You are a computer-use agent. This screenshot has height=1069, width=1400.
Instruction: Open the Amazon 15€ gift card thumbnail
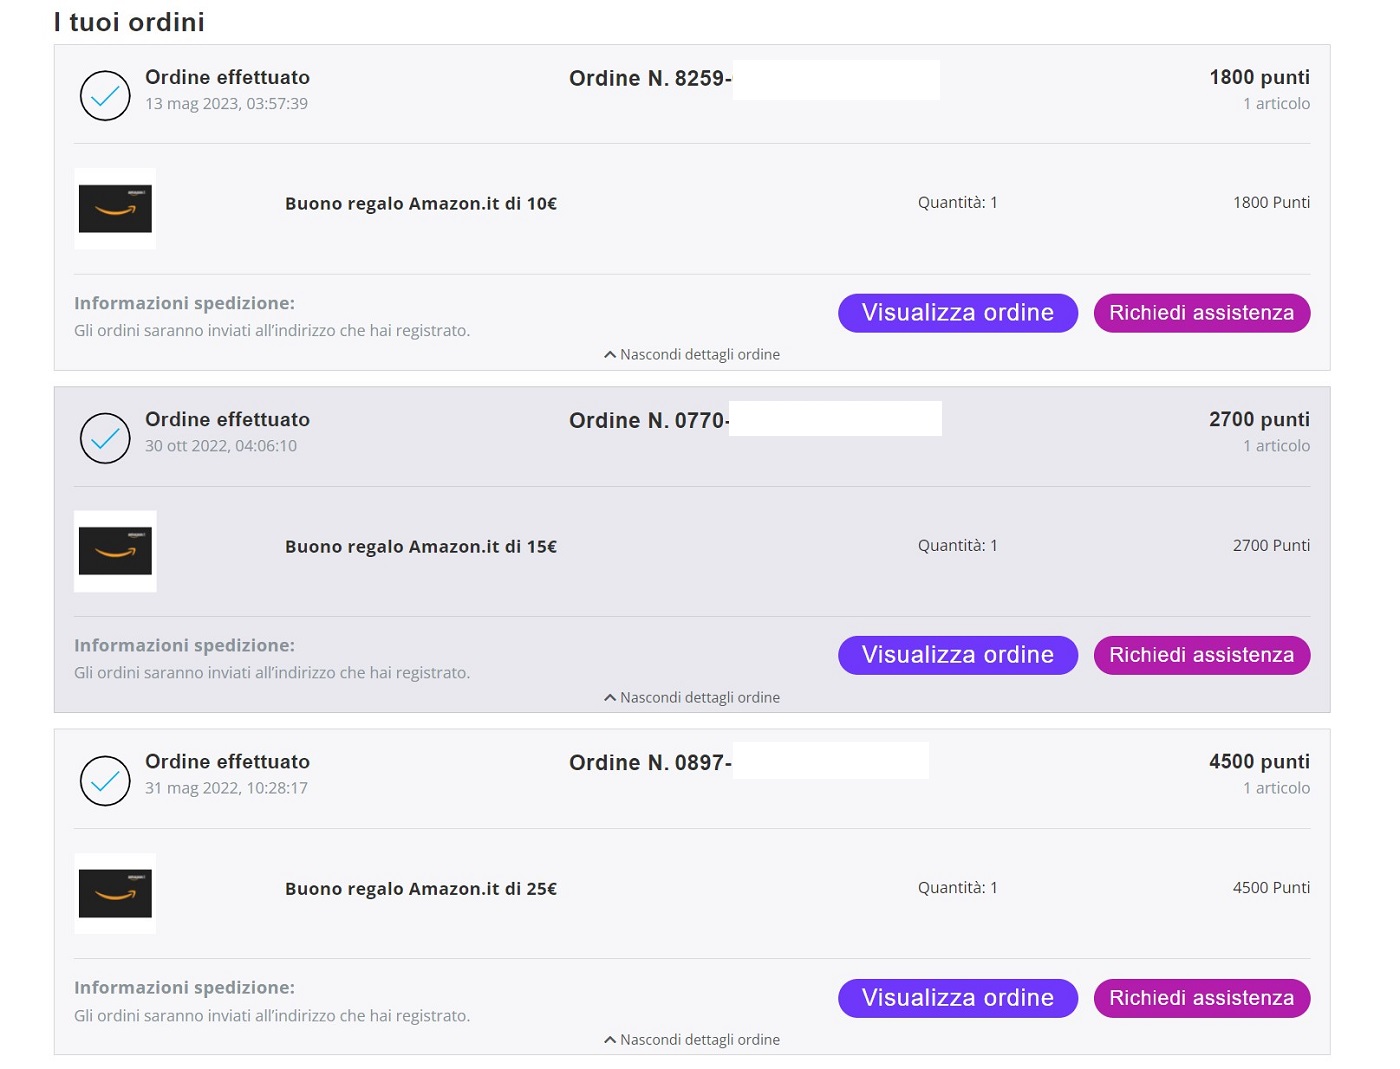(115, 551)
